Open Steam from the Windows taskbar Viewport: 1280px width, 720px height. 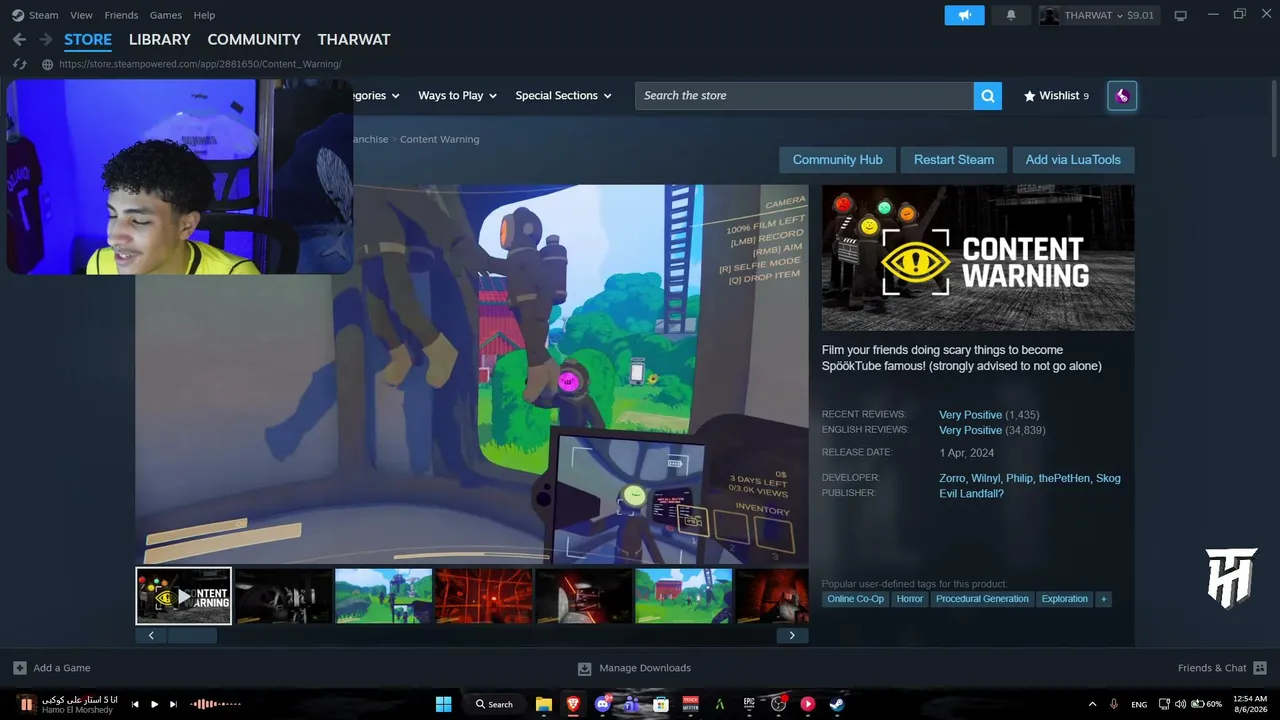coord(837,704)
